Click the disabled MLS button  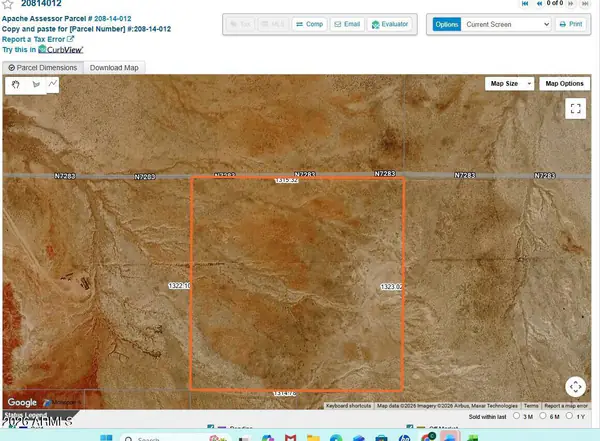tap(272, 24)
